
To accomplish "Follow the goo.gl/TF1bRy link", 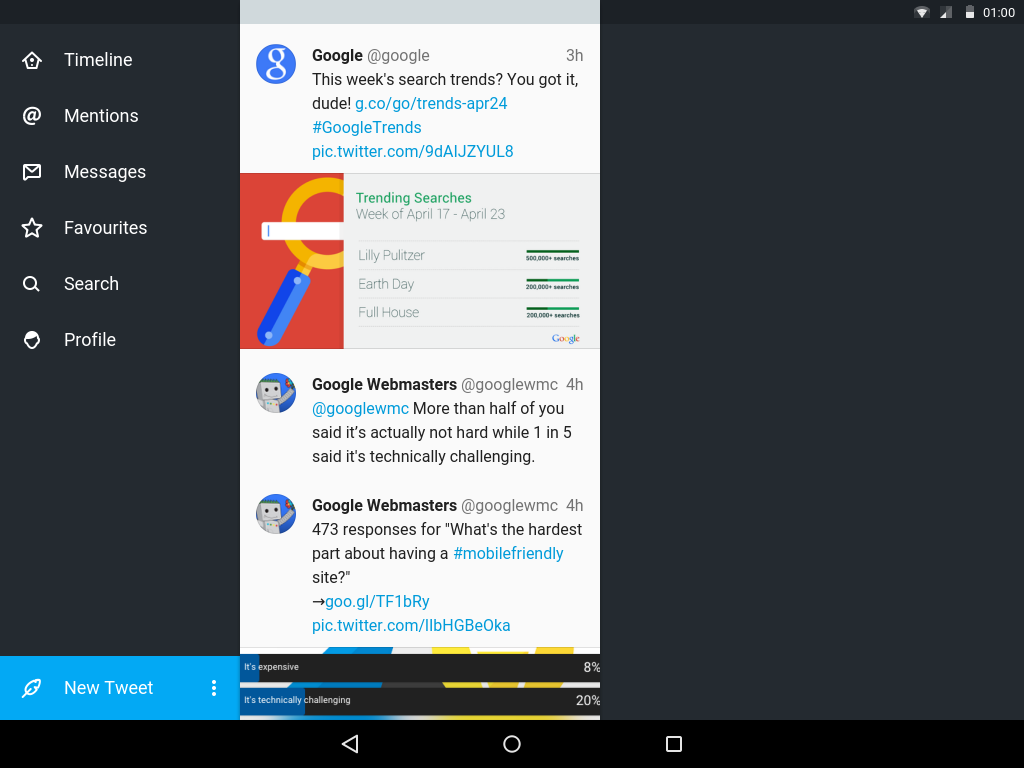I will point(377,602).
